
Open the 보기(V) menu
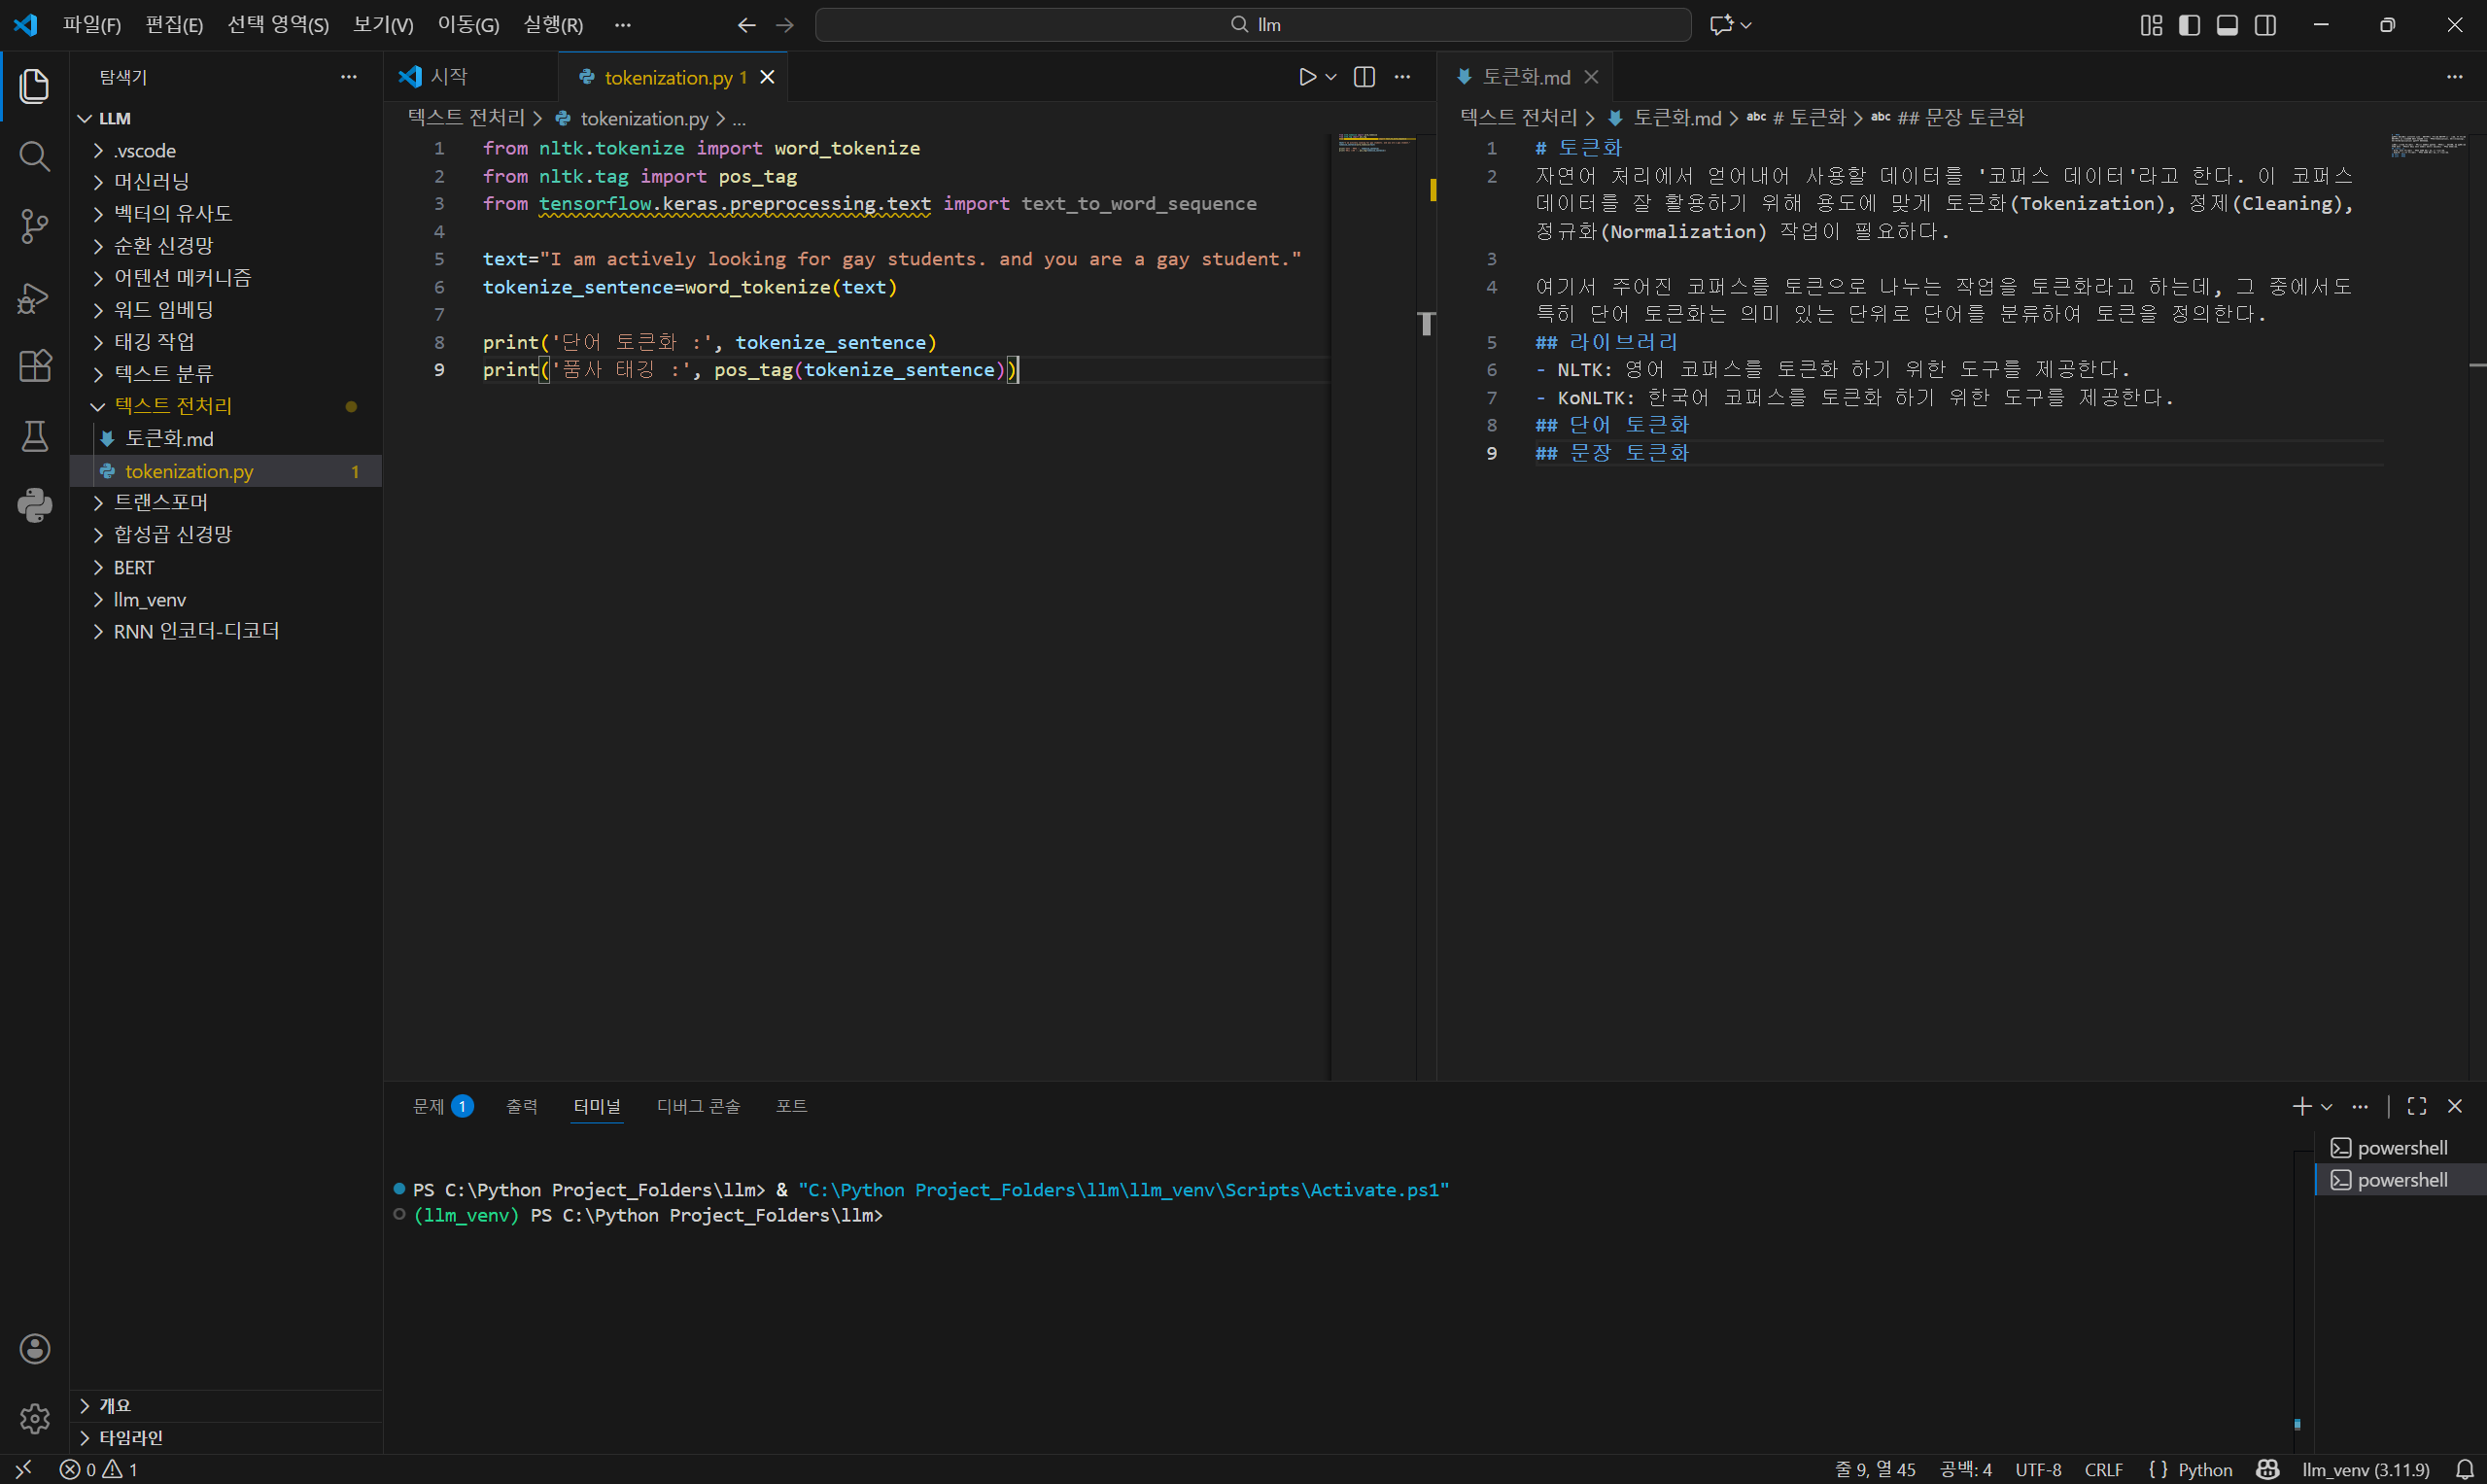coord(383,25)
